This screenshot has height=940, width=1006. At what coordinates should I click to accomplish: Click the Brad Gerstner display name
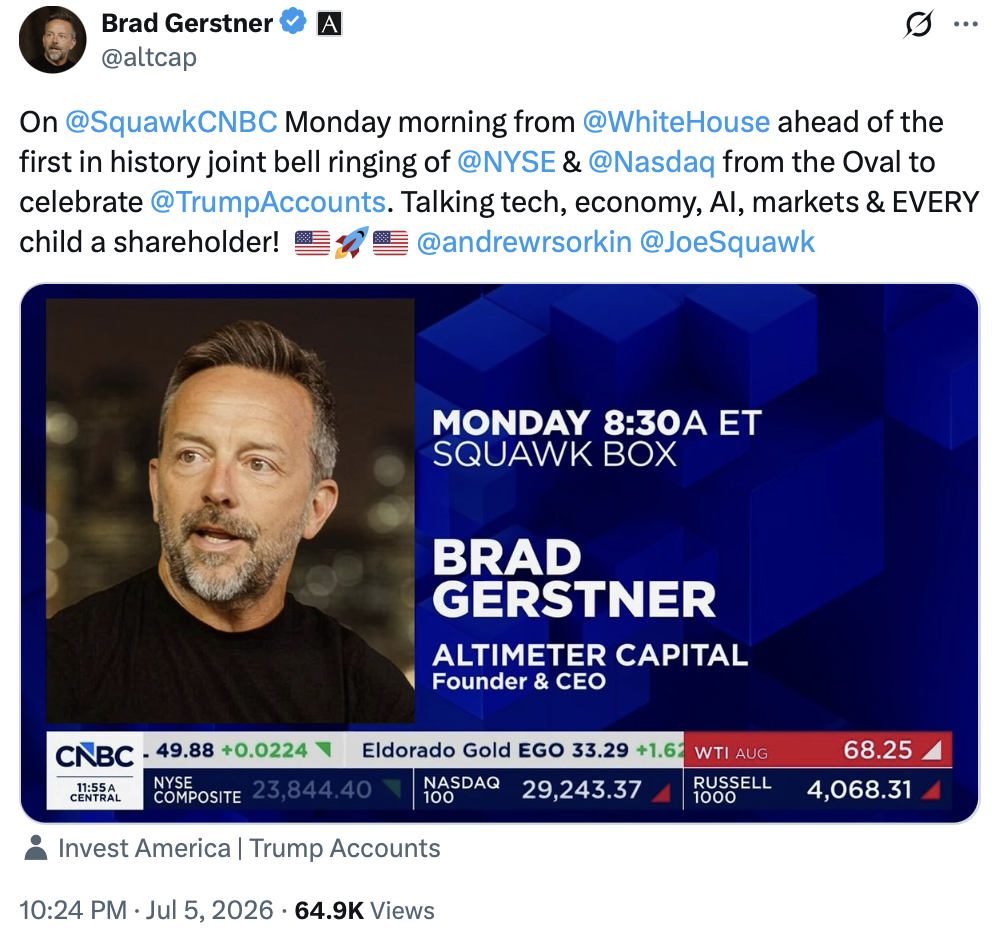(187, 23)
